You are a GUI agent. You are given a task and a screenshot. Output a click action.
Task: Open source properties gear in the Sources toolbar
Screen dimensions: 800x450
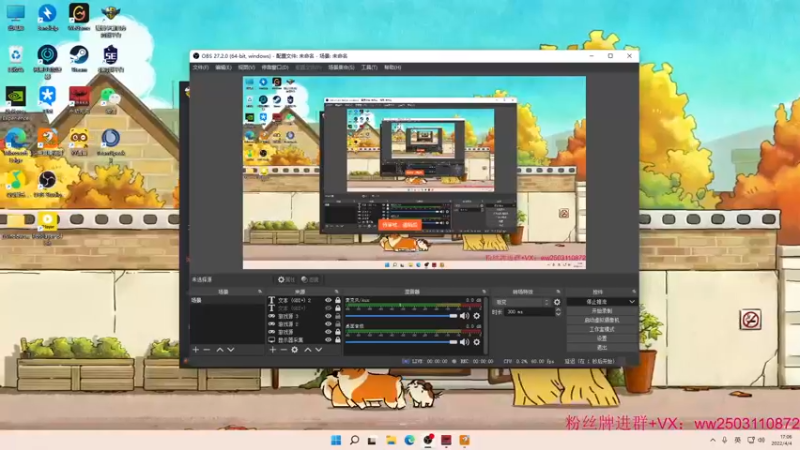click(x=294, y=350)
